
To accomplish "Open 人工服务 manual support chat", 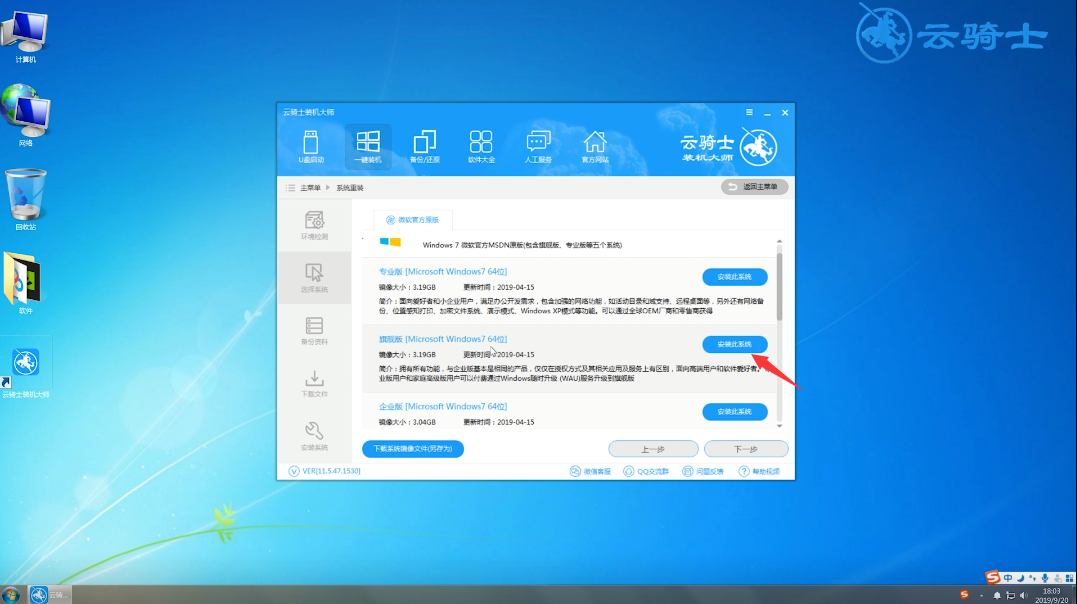I will pos(538,146).
